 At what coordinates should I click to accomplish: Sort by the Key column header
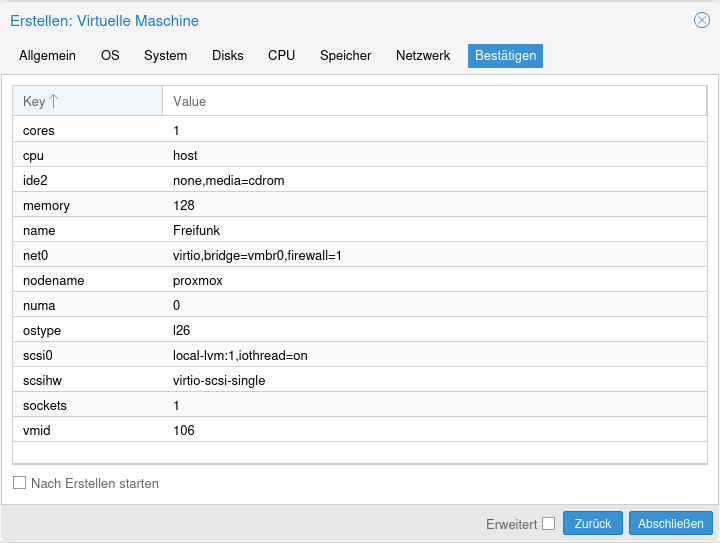[x=87, y=101]
